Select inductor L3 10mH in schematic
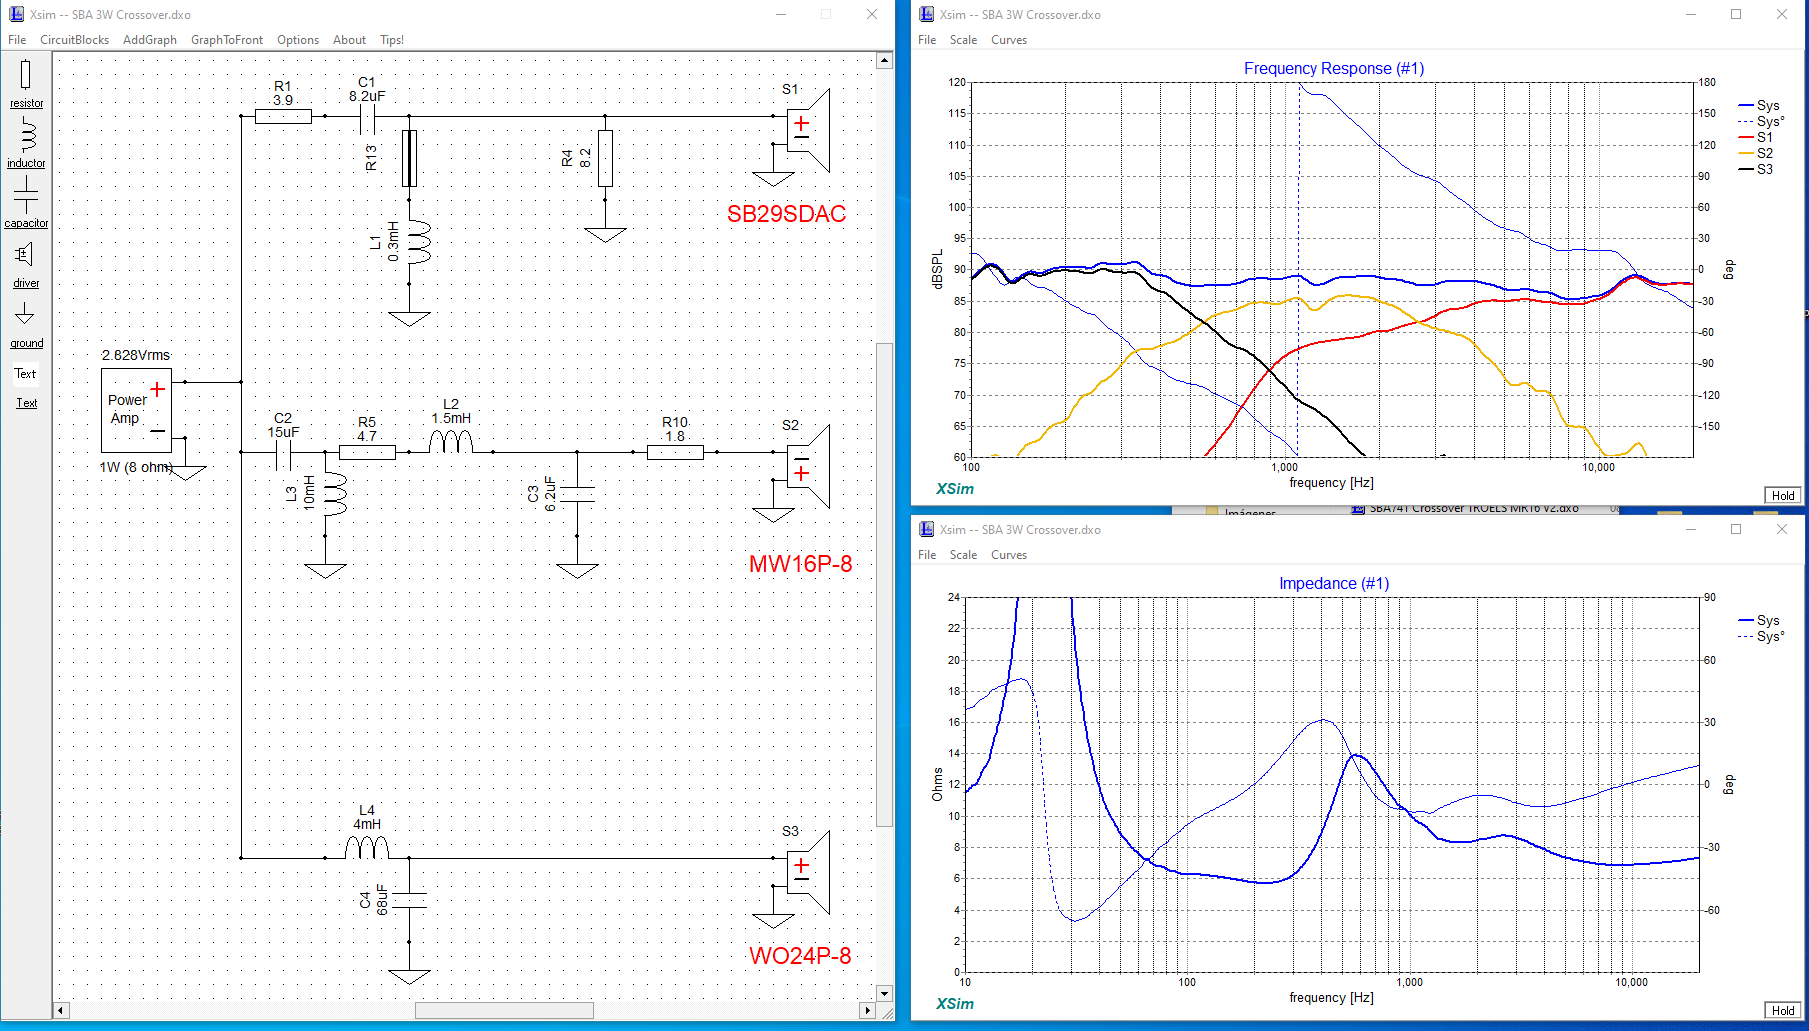 (x=333, y=494)
